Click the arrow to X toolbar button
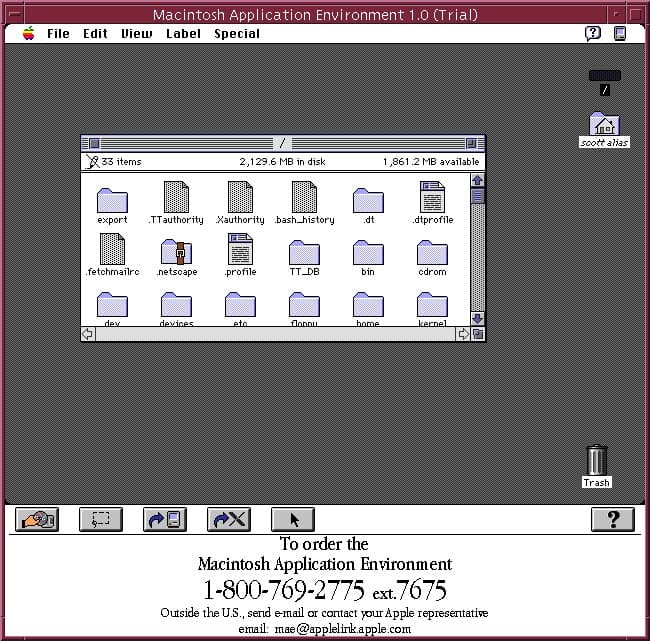 pos(229,519)
